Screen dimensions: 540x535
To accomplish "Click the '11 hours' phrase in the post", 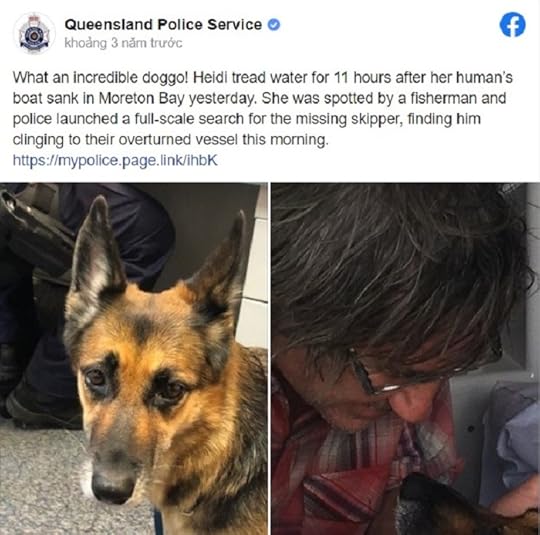I will point(363,78).
